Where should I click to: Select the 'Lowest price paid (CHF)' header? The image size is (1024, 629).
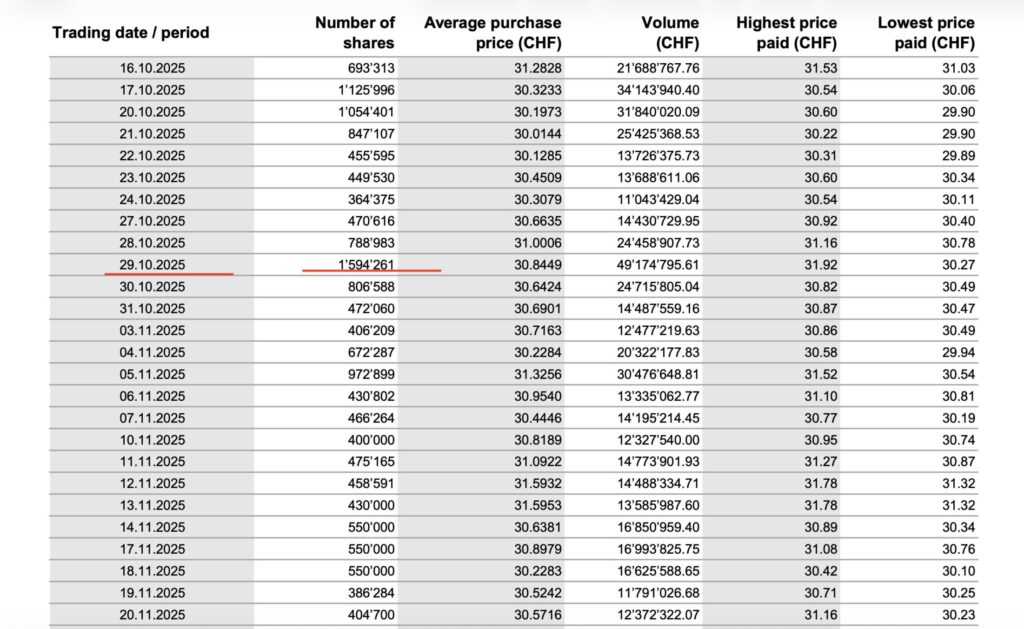click(x=926, y=32)
